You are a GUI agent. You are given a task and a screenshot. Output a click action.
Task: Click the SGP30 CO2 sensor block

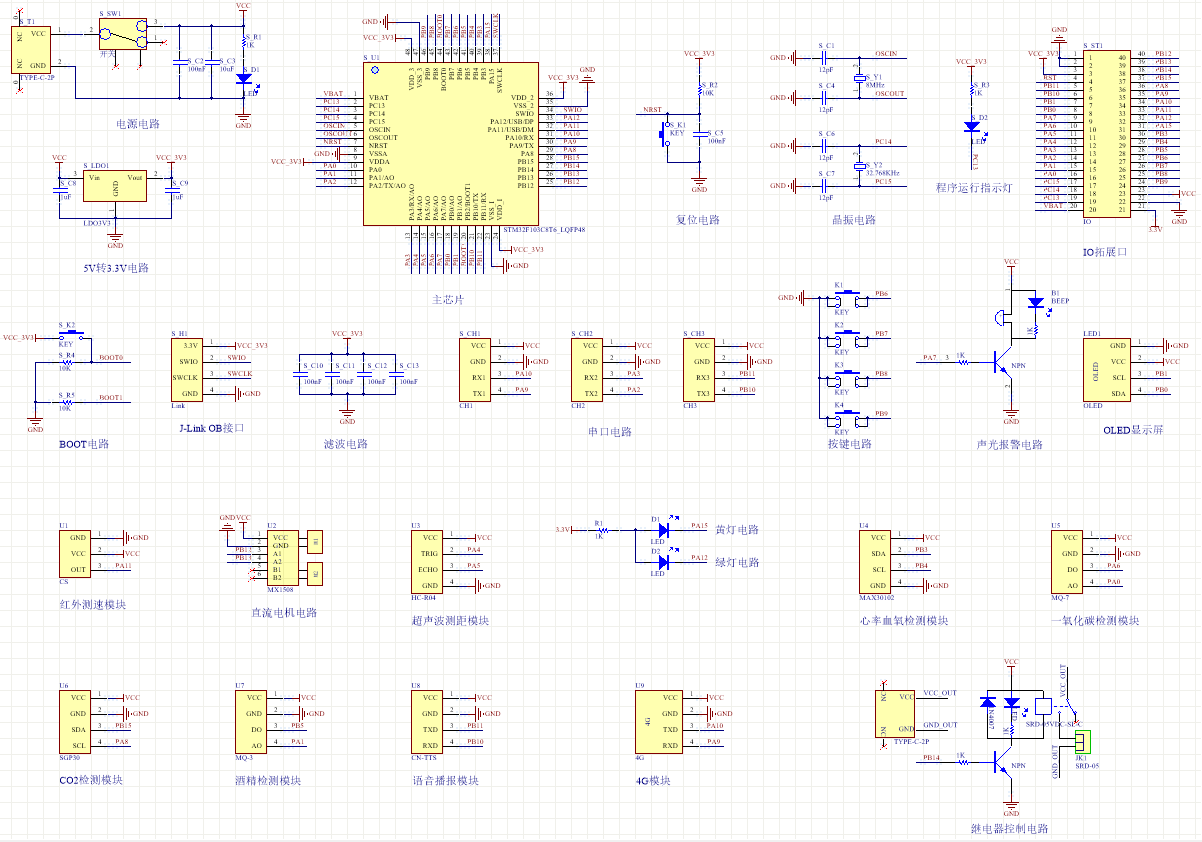(77, 722)
